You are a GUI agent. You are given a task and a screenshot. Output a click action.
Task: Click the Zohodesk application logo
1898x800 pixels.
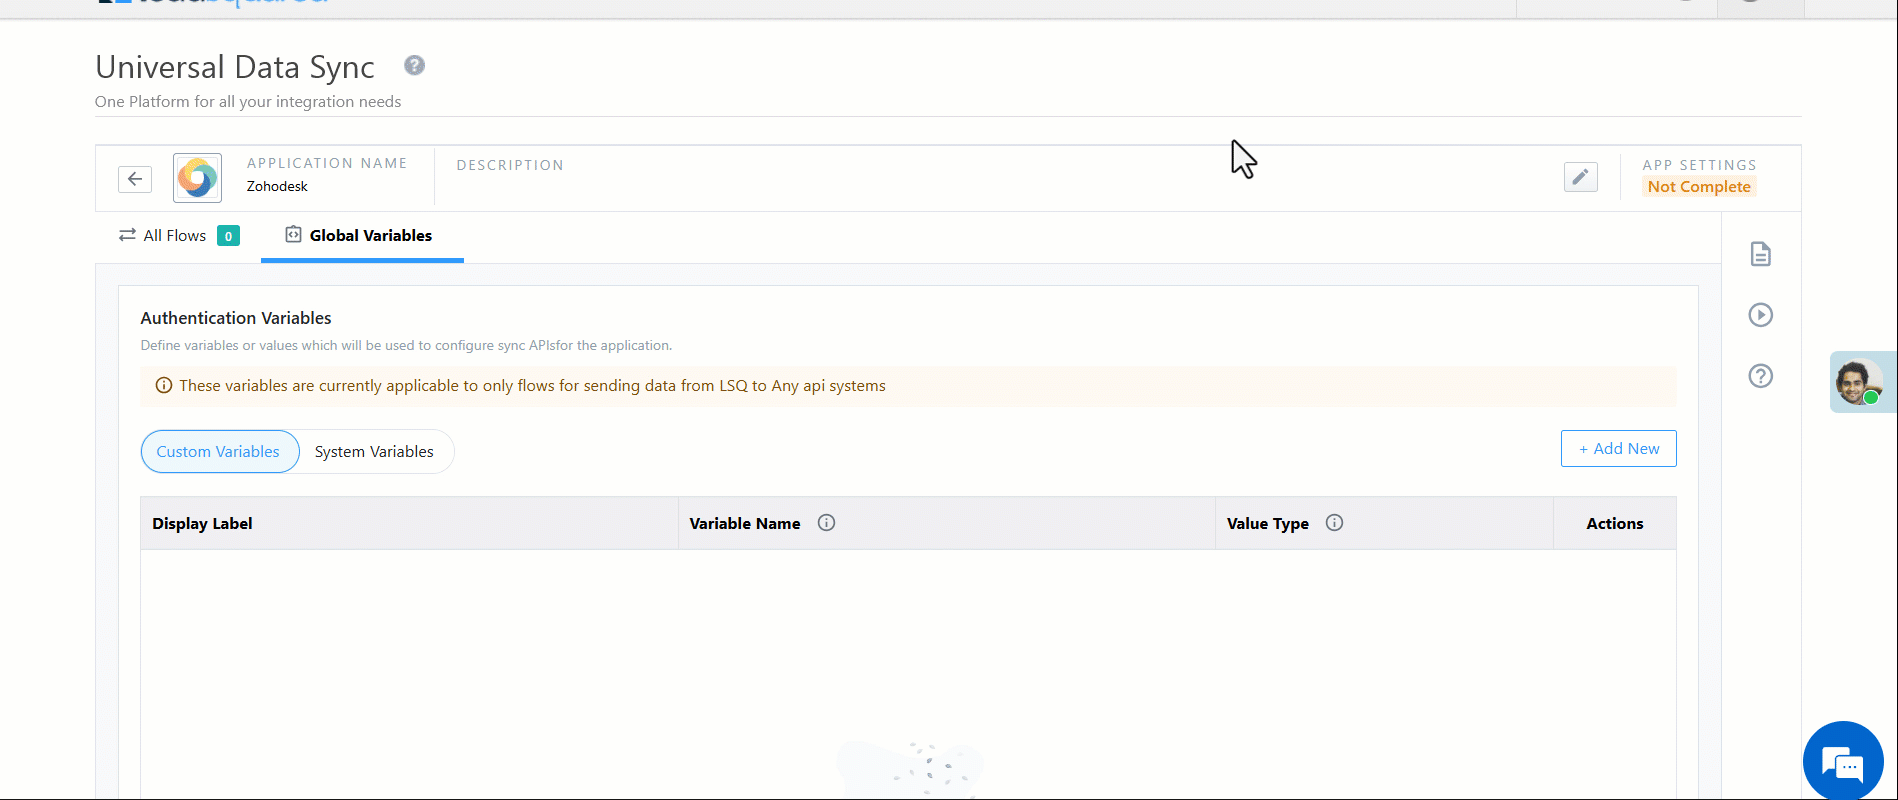point(197,178)
